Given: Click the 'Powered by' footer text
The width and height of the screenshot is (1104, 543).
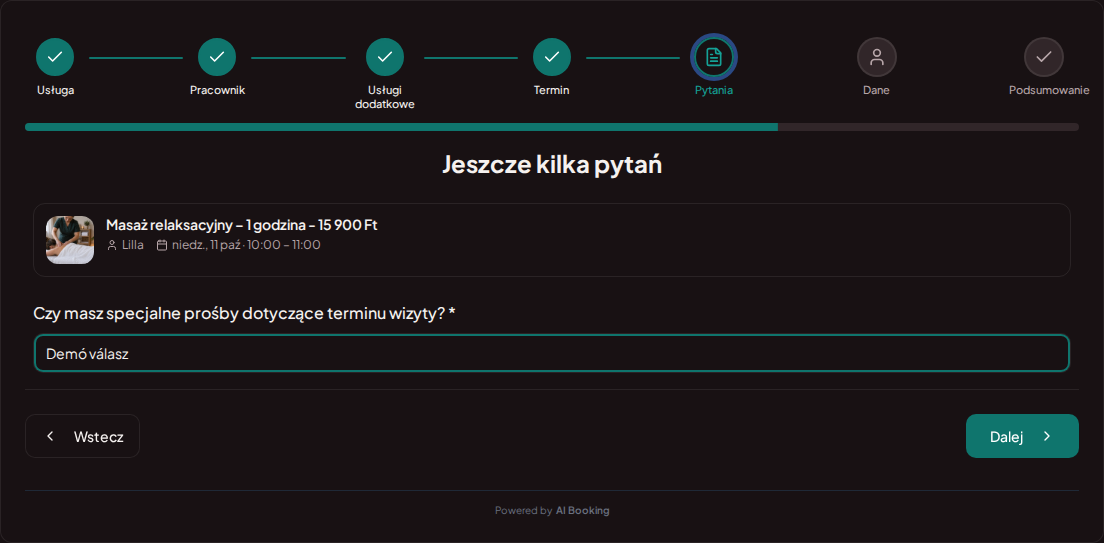Looking at the screenshot, I should pyautogui.click(x=523, y=511).
